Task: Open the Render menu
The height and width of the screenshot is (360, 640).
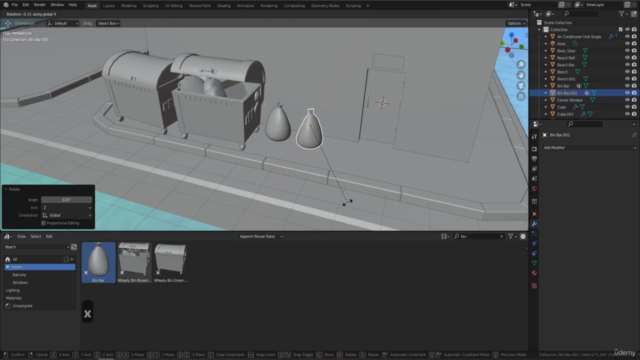Action: pyautogui.click(x=40, y=5)
